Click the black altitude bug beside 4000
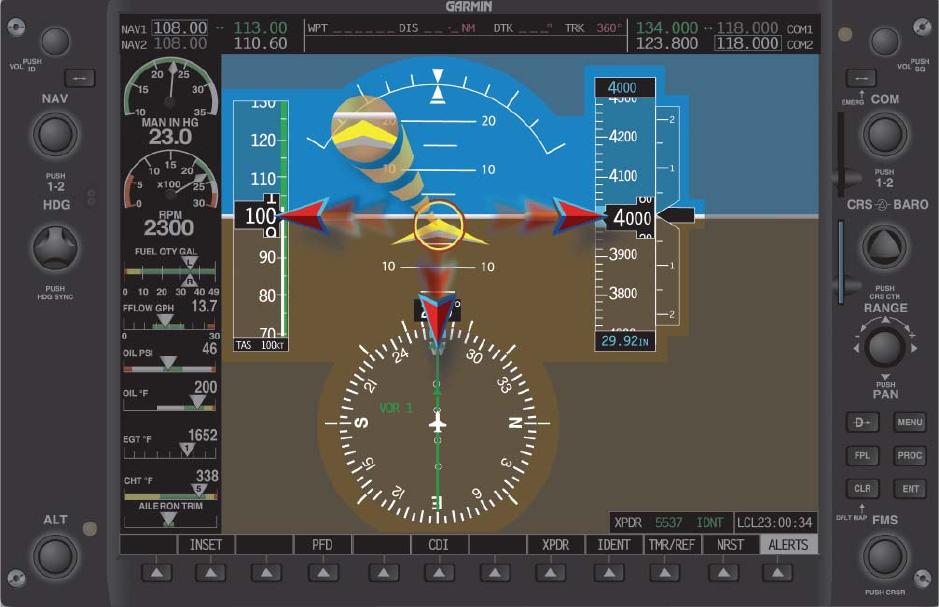The width and height of the screenshot is (939, 607). coord(676,215)
